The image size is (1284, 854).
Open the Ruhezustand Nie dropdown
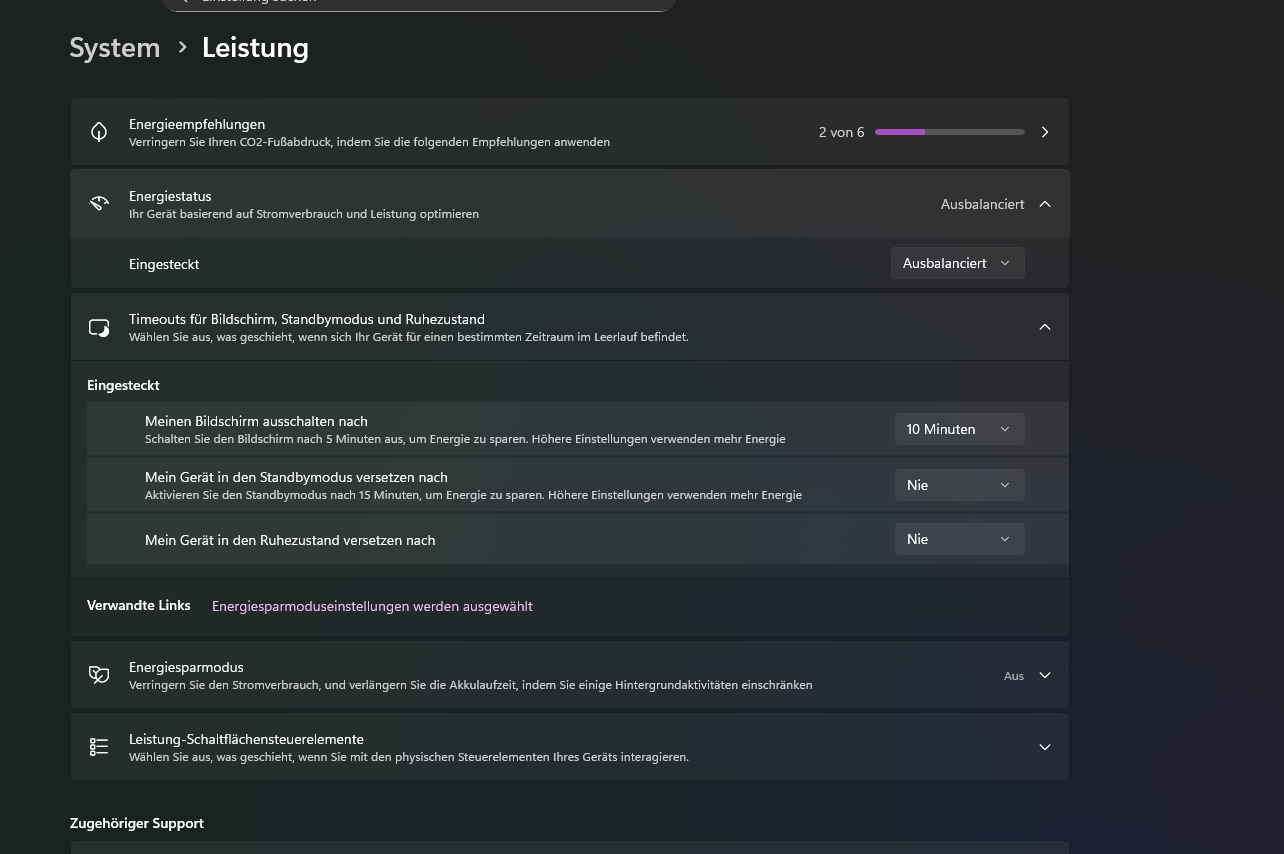(958, 539)
